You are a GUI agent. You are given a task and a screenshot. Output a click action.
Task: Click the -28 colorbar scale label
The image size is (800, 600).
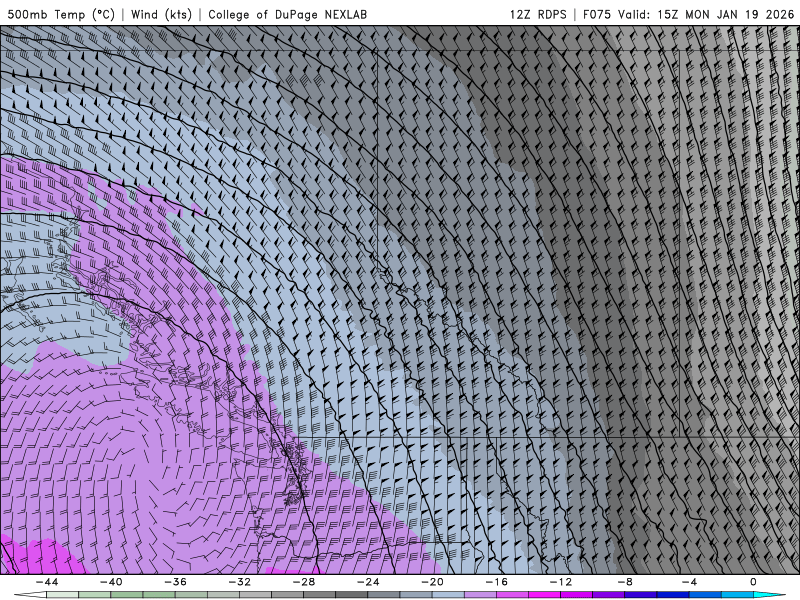click(304, 582)
